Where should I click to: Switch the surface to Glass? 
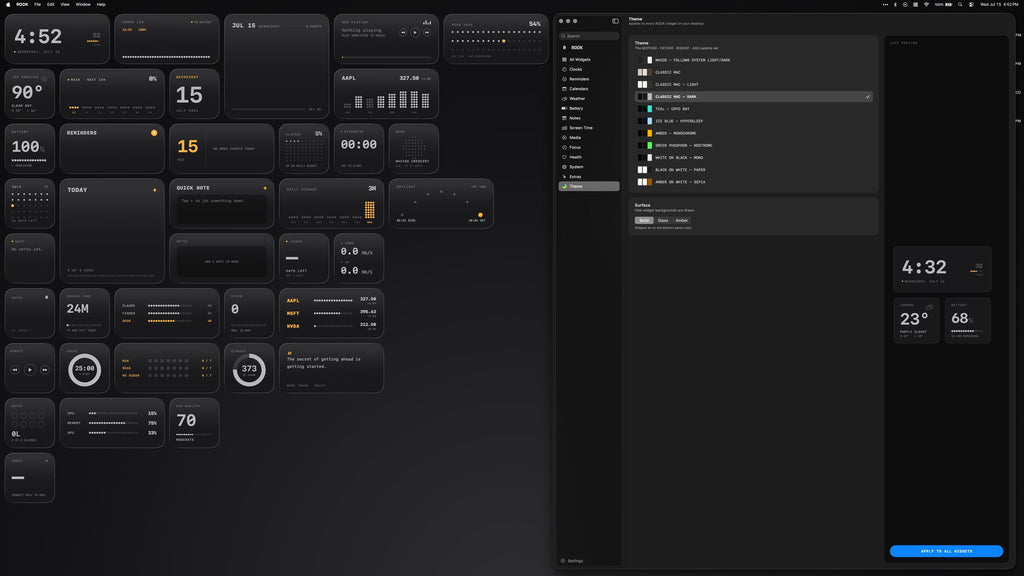(x=663, y=221)
